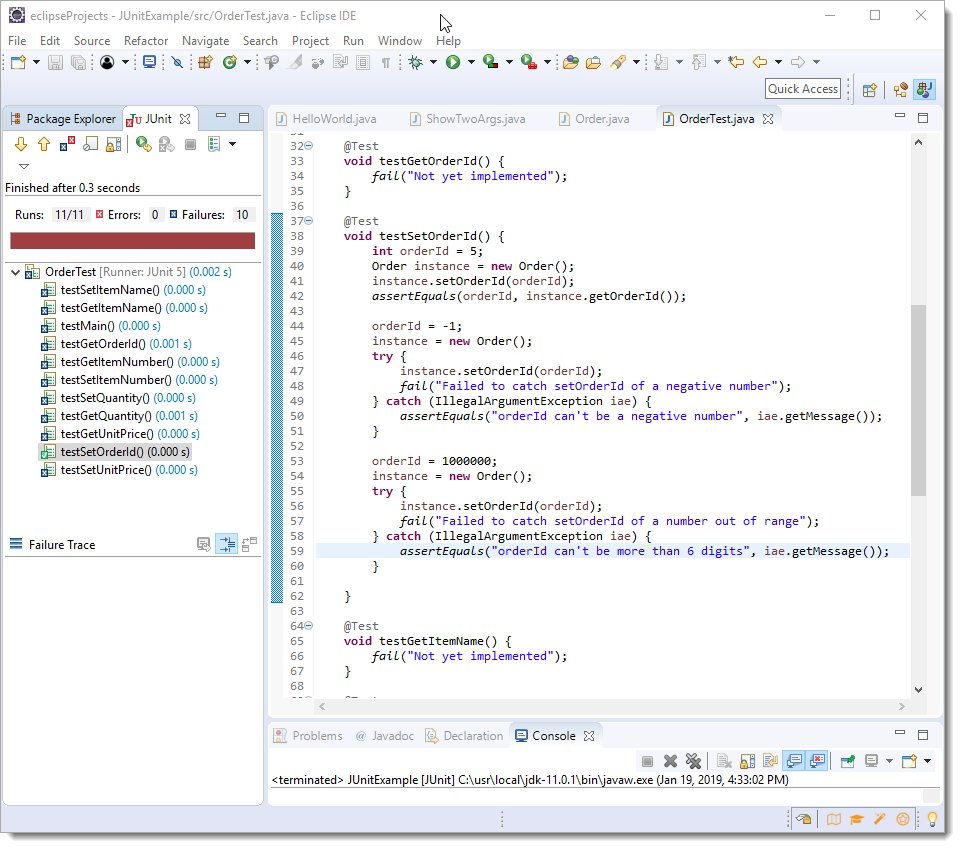The width and height of the screenshot is (960, 848).
Task: Collapse the OrderTest tree node
Action: tap(15, 272)
